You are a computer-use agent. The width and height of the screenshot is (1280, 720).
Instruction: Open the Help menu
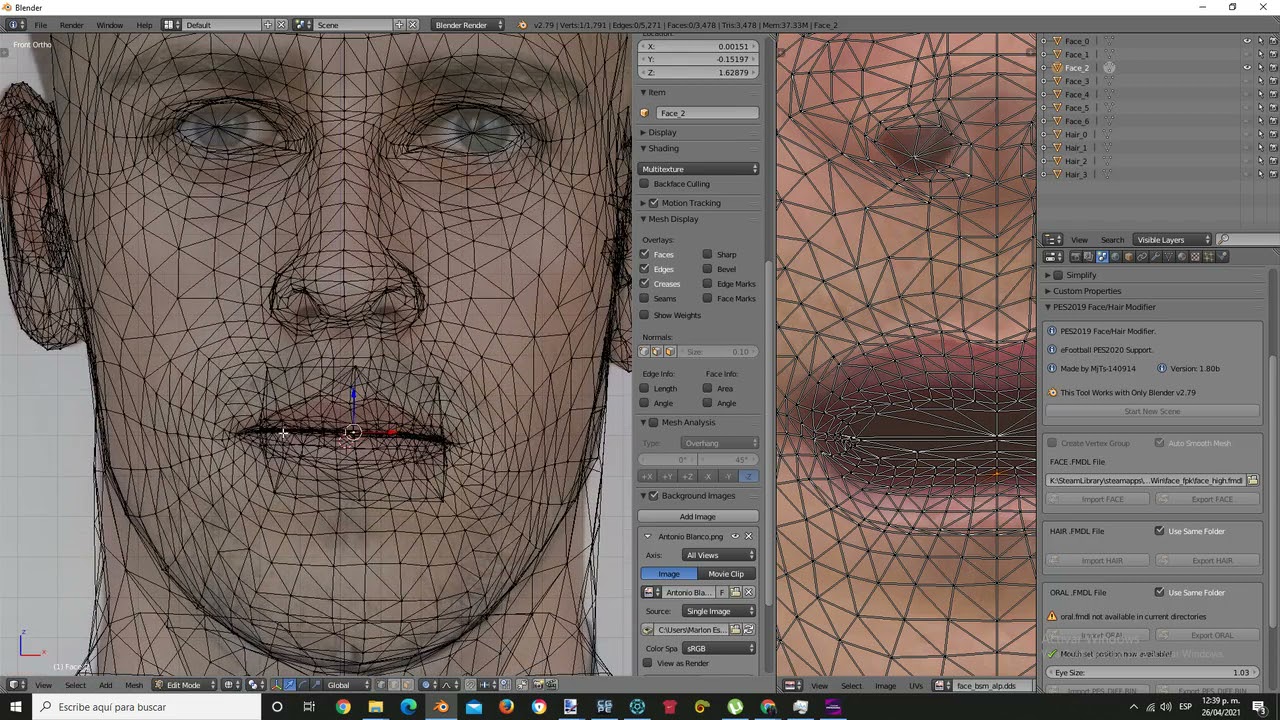[144, 24]
